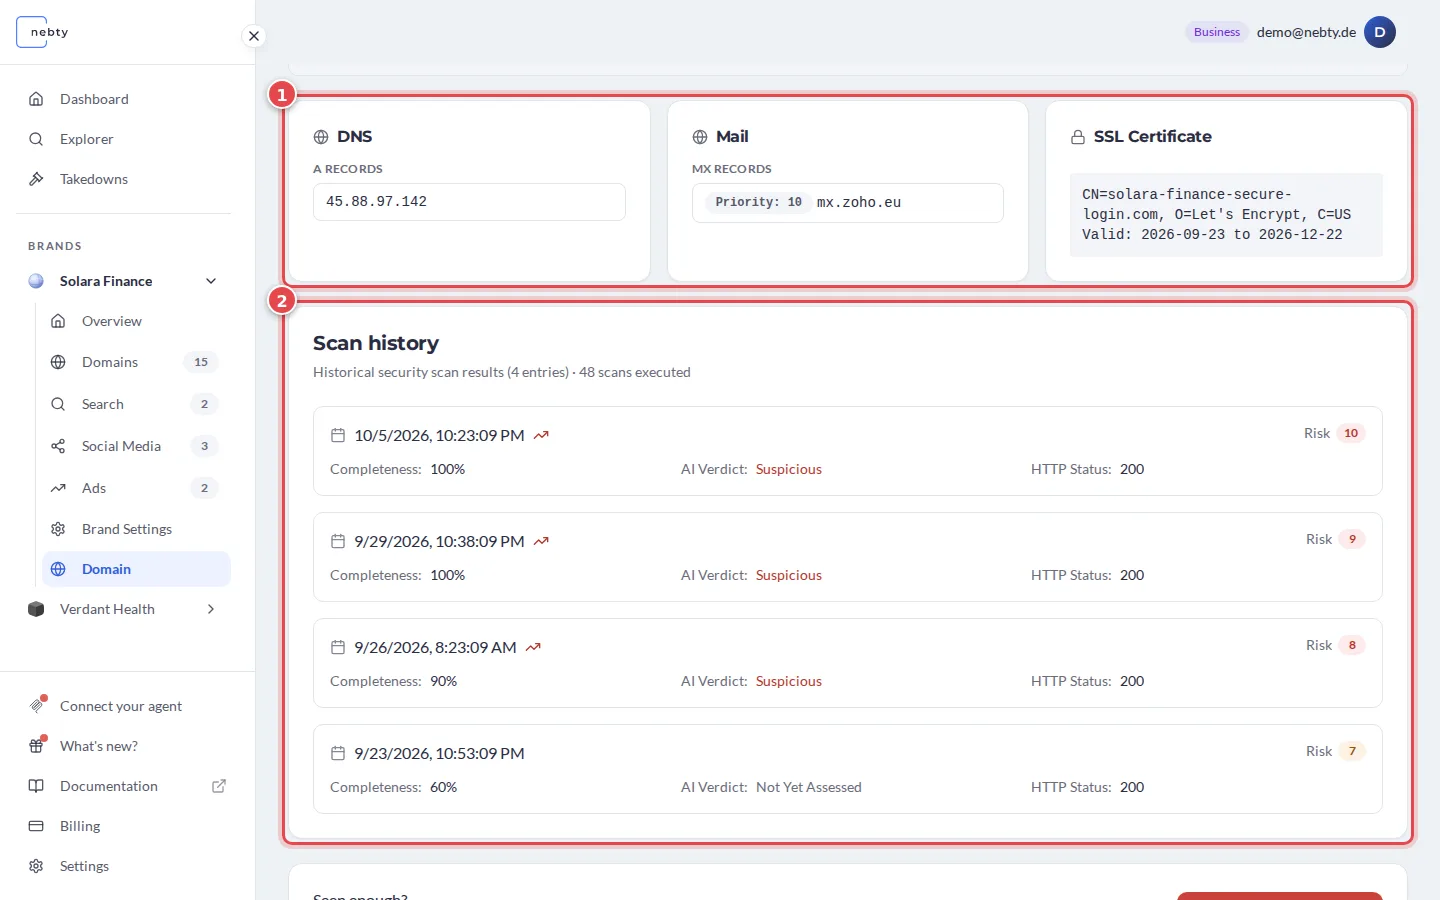Click the Billing card icon
The width and height of the screenshot is (1440, 900).
36,826
